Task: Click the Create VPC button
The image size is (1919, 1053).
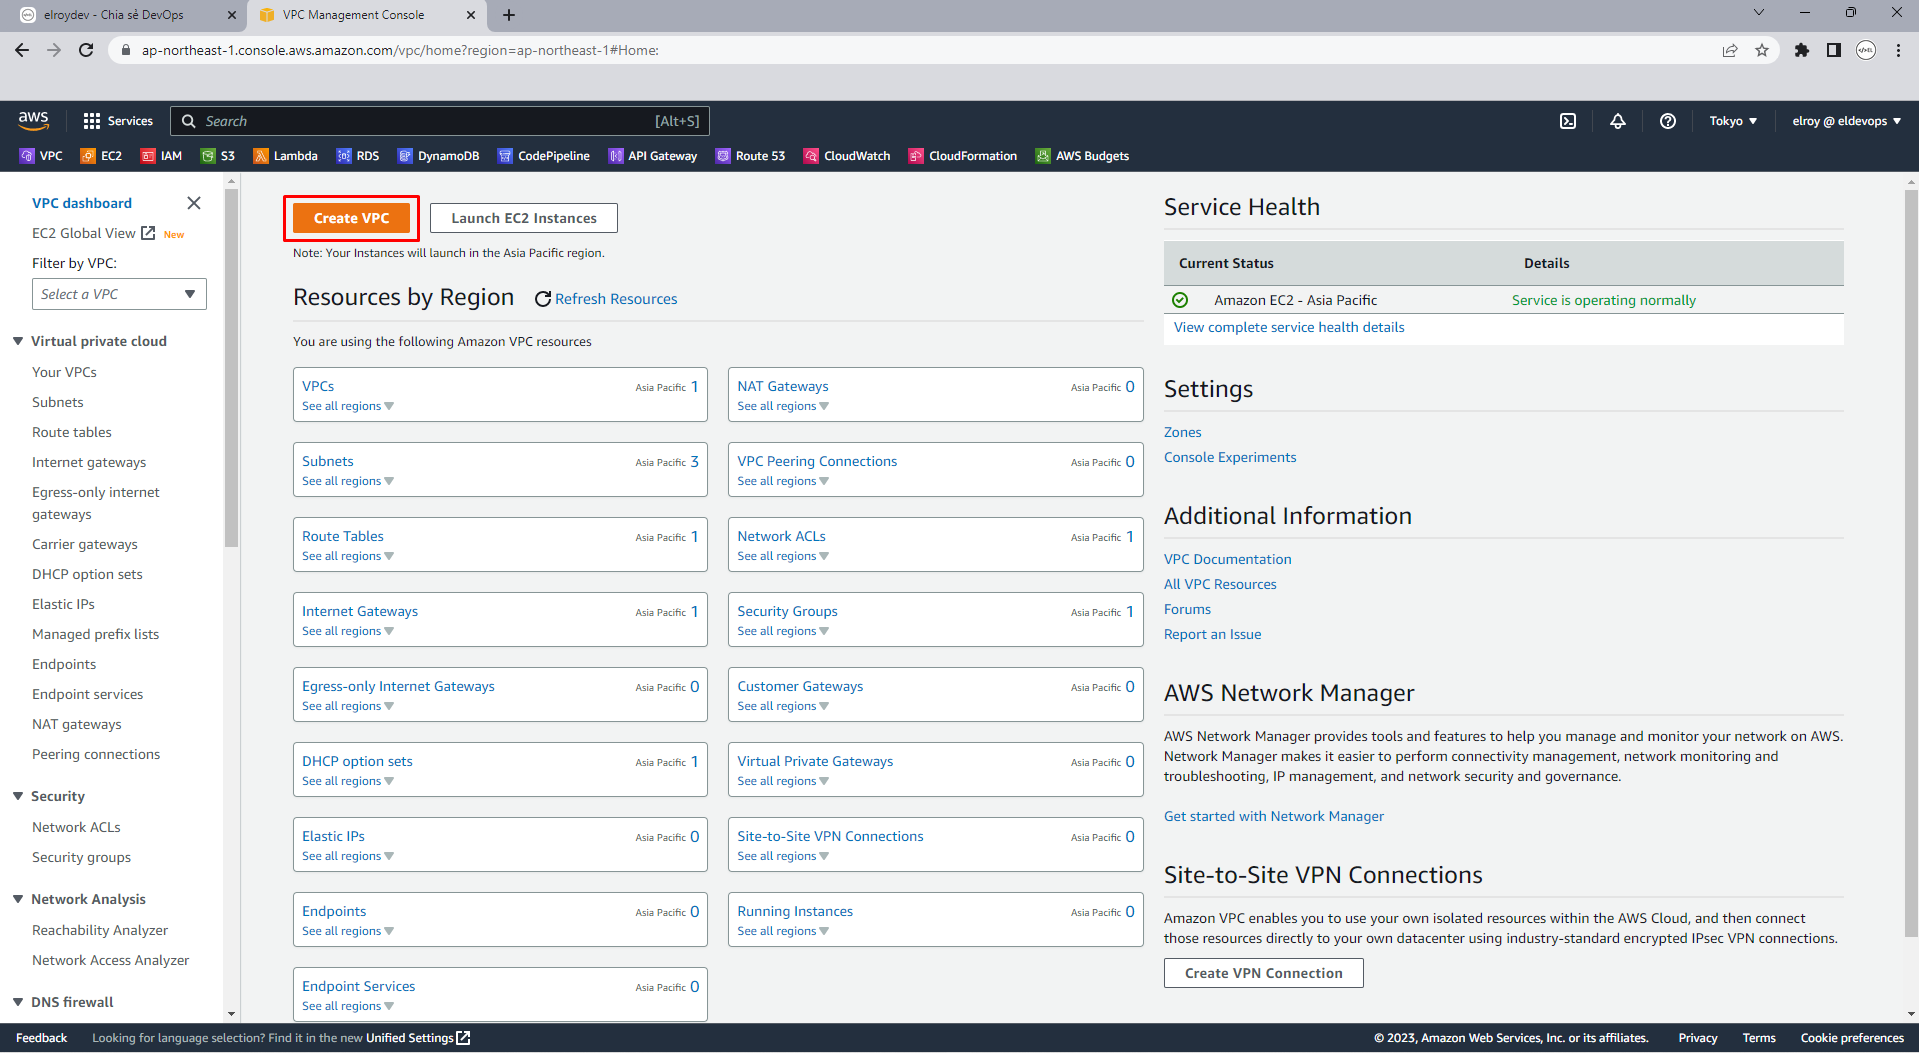Action: pos(351,218)
